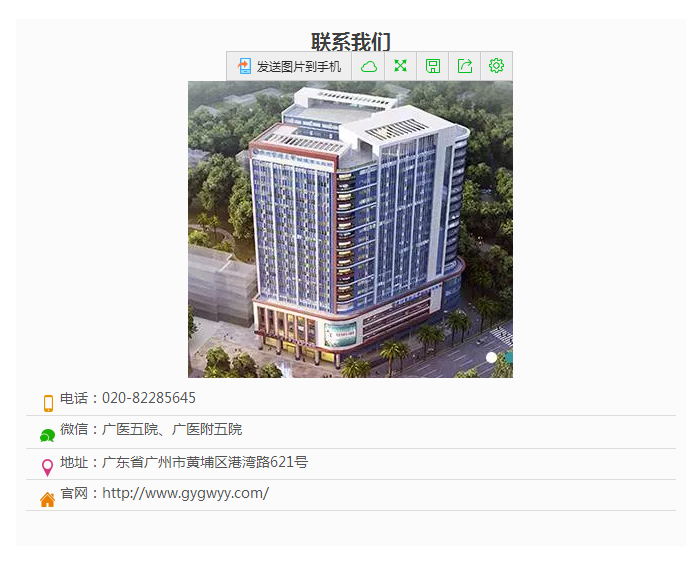Select the white carousel dot
The width and height of the screenshot is (696, 568).
[491, 358]
